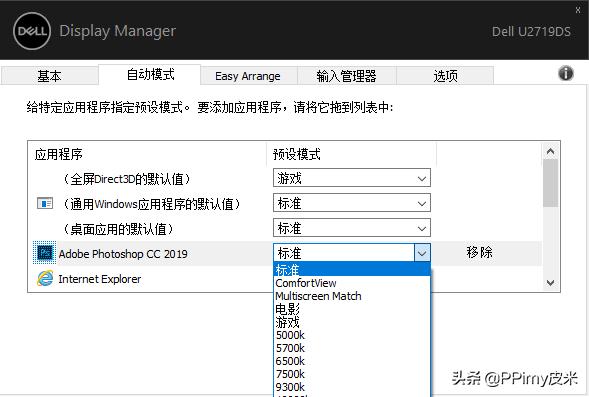Click the application list scrollbar thumb

[550, 183]
